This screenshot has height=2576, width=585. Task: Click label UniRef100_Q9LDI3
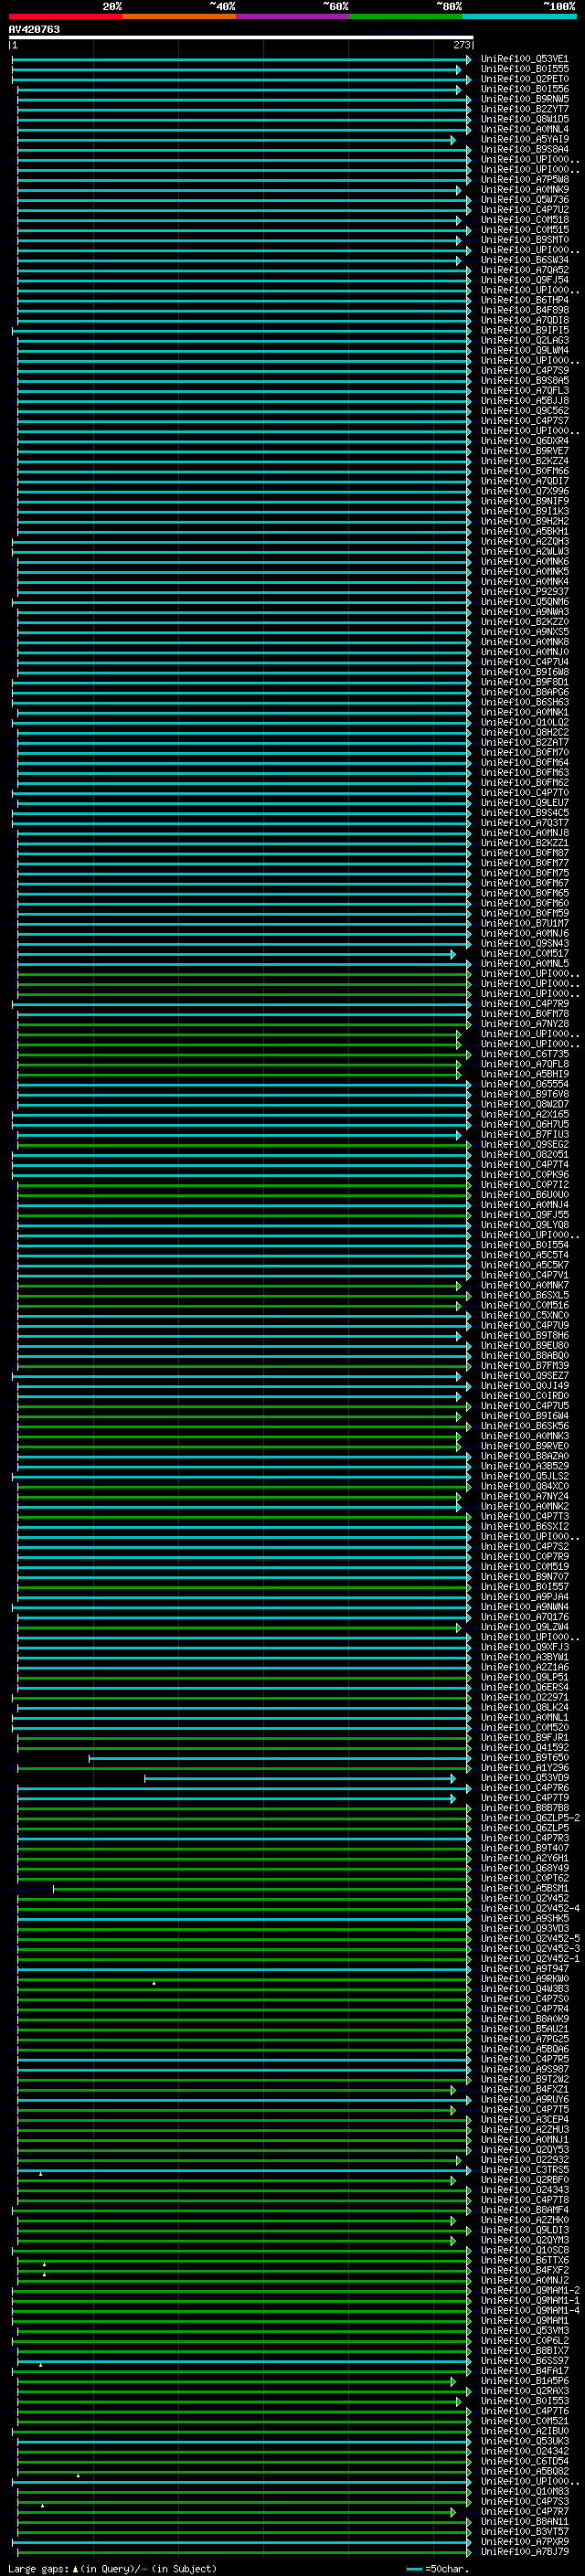tap(524, 2229)
